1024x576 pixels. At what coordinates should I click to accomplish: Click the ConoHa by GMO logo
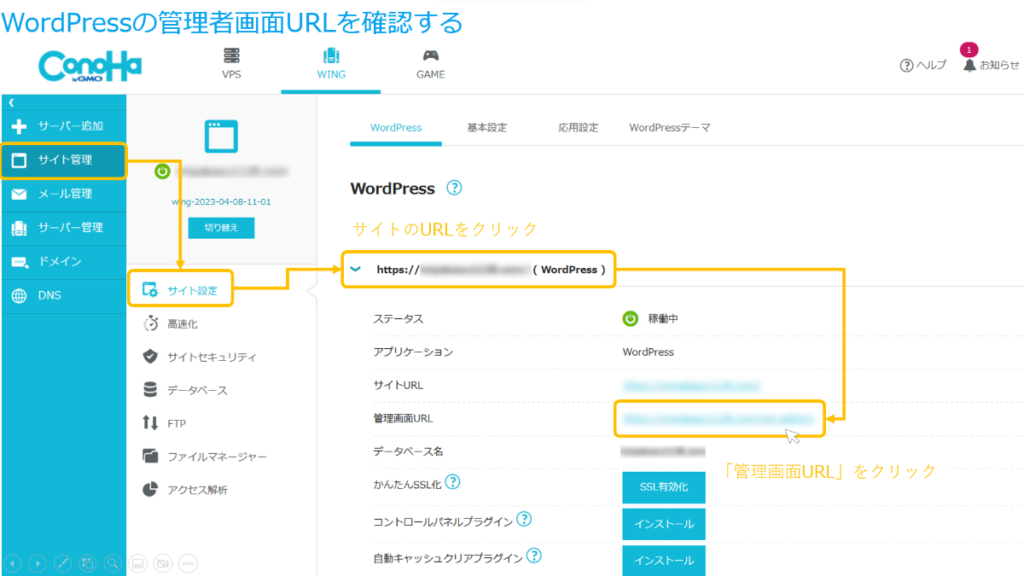90,66
